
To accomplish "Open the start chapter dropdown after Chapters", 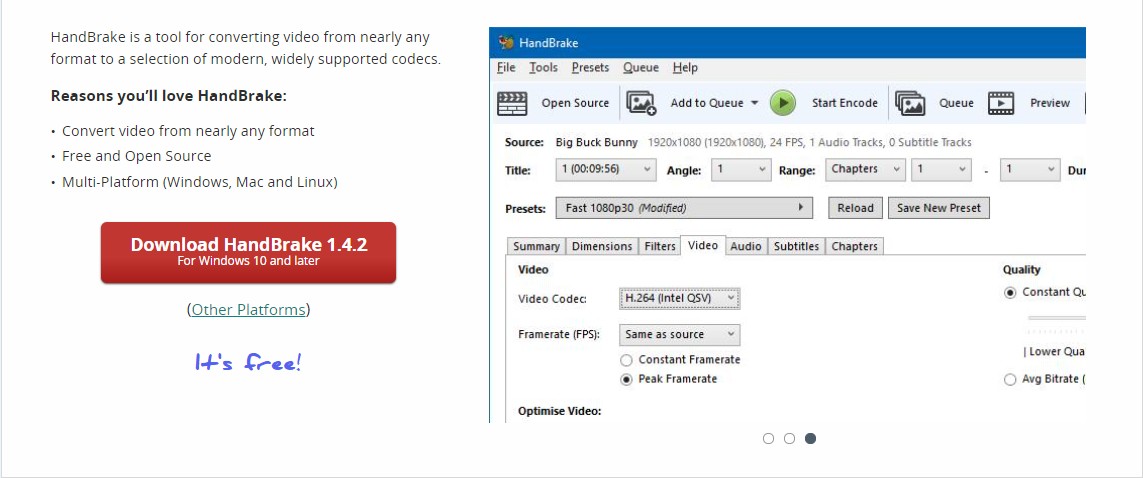I will (x=941, y=170).
